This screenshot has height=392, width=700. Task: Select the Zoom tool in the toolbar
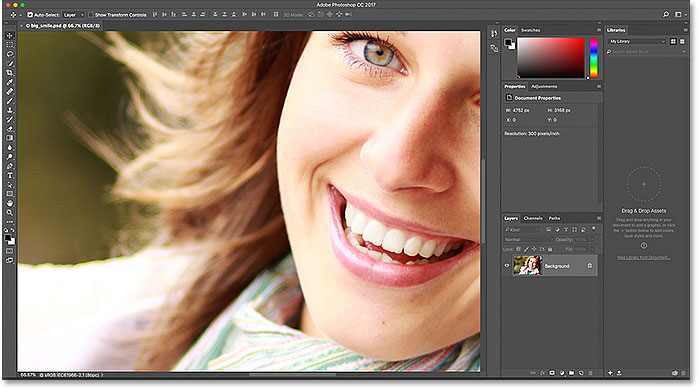10,213
